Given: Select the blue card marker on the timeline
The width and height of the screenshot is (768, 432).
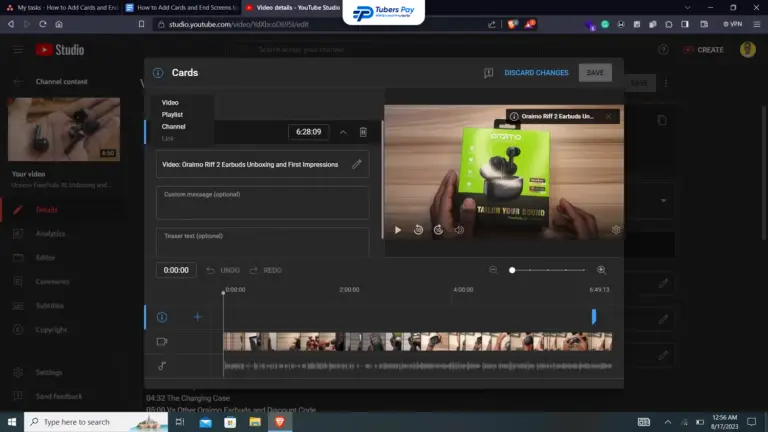Looking at the screenshot, I should (594, 316).
